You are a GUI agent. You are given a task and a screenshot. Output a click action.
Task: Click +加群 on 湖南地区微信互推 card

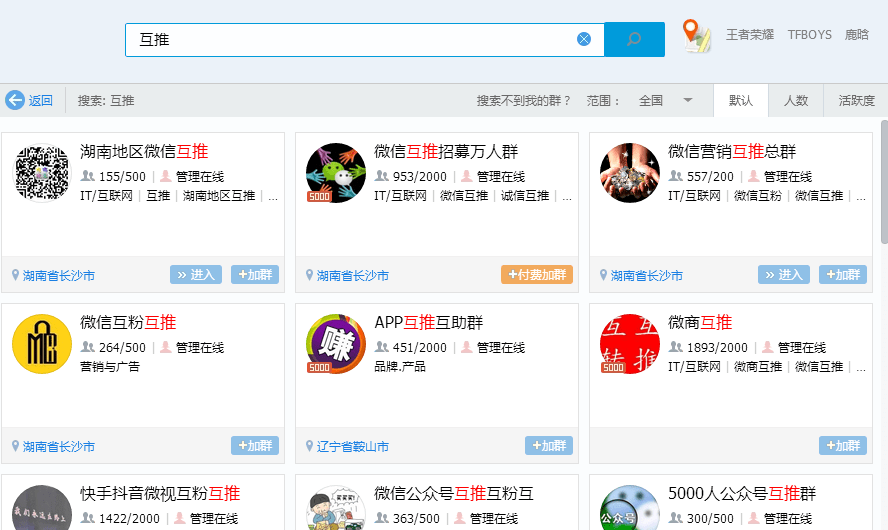pyautogui.click(x=255, y=275)
